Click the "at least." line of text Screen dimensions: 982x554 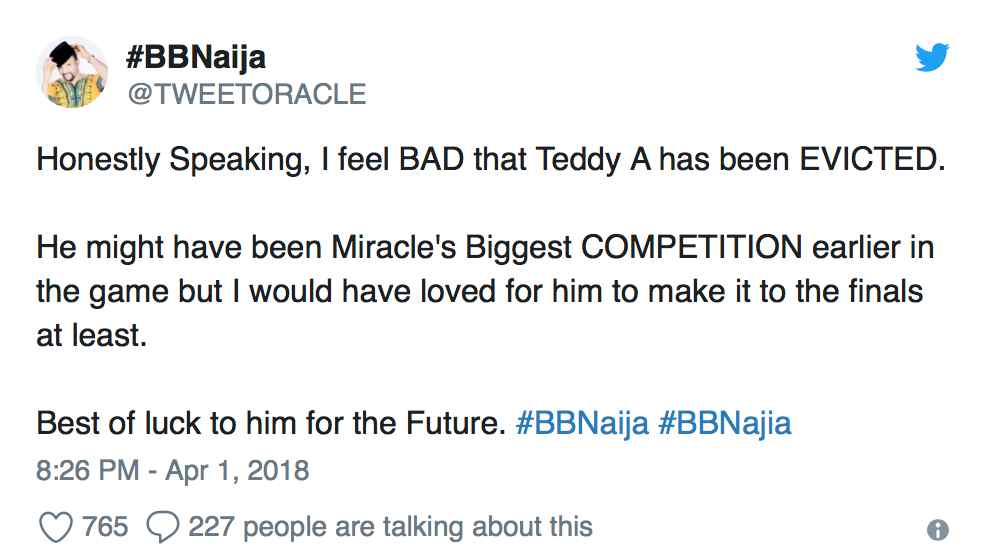(91, 335)
